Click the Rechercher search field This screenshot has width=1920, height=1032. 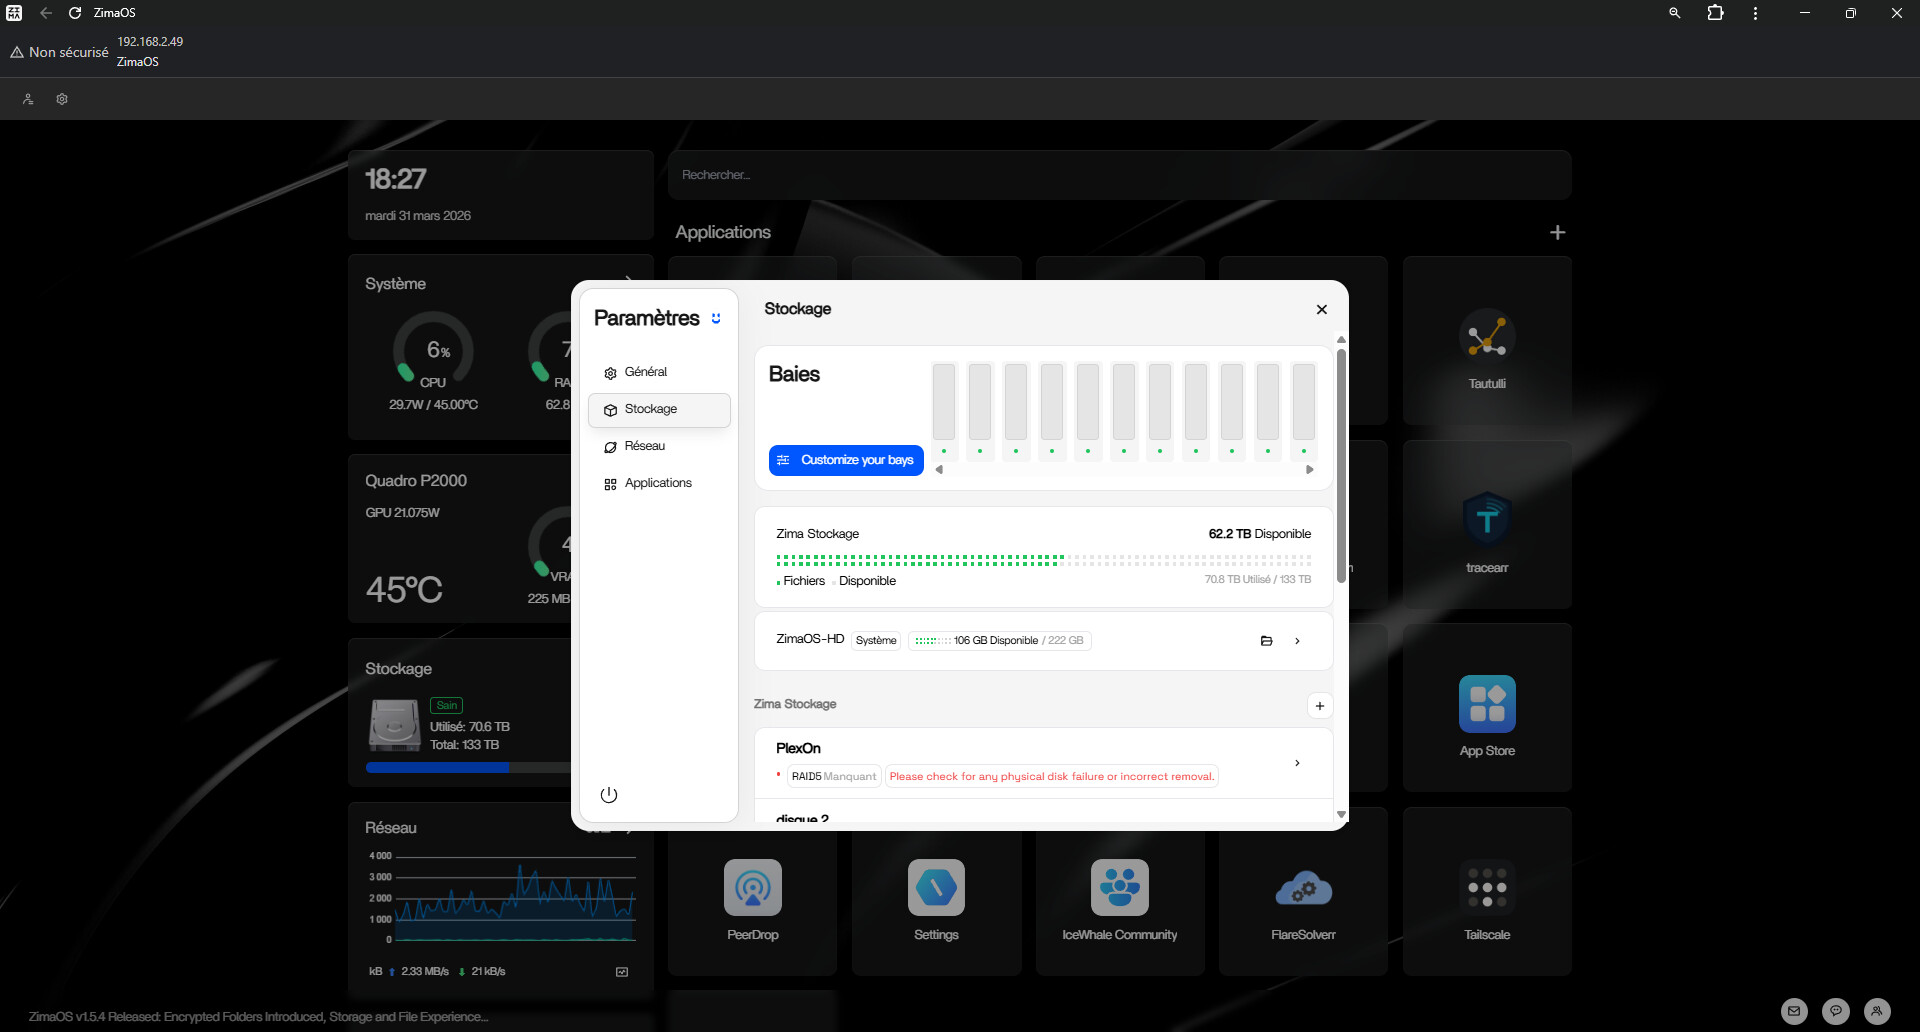pos(1119,175)
